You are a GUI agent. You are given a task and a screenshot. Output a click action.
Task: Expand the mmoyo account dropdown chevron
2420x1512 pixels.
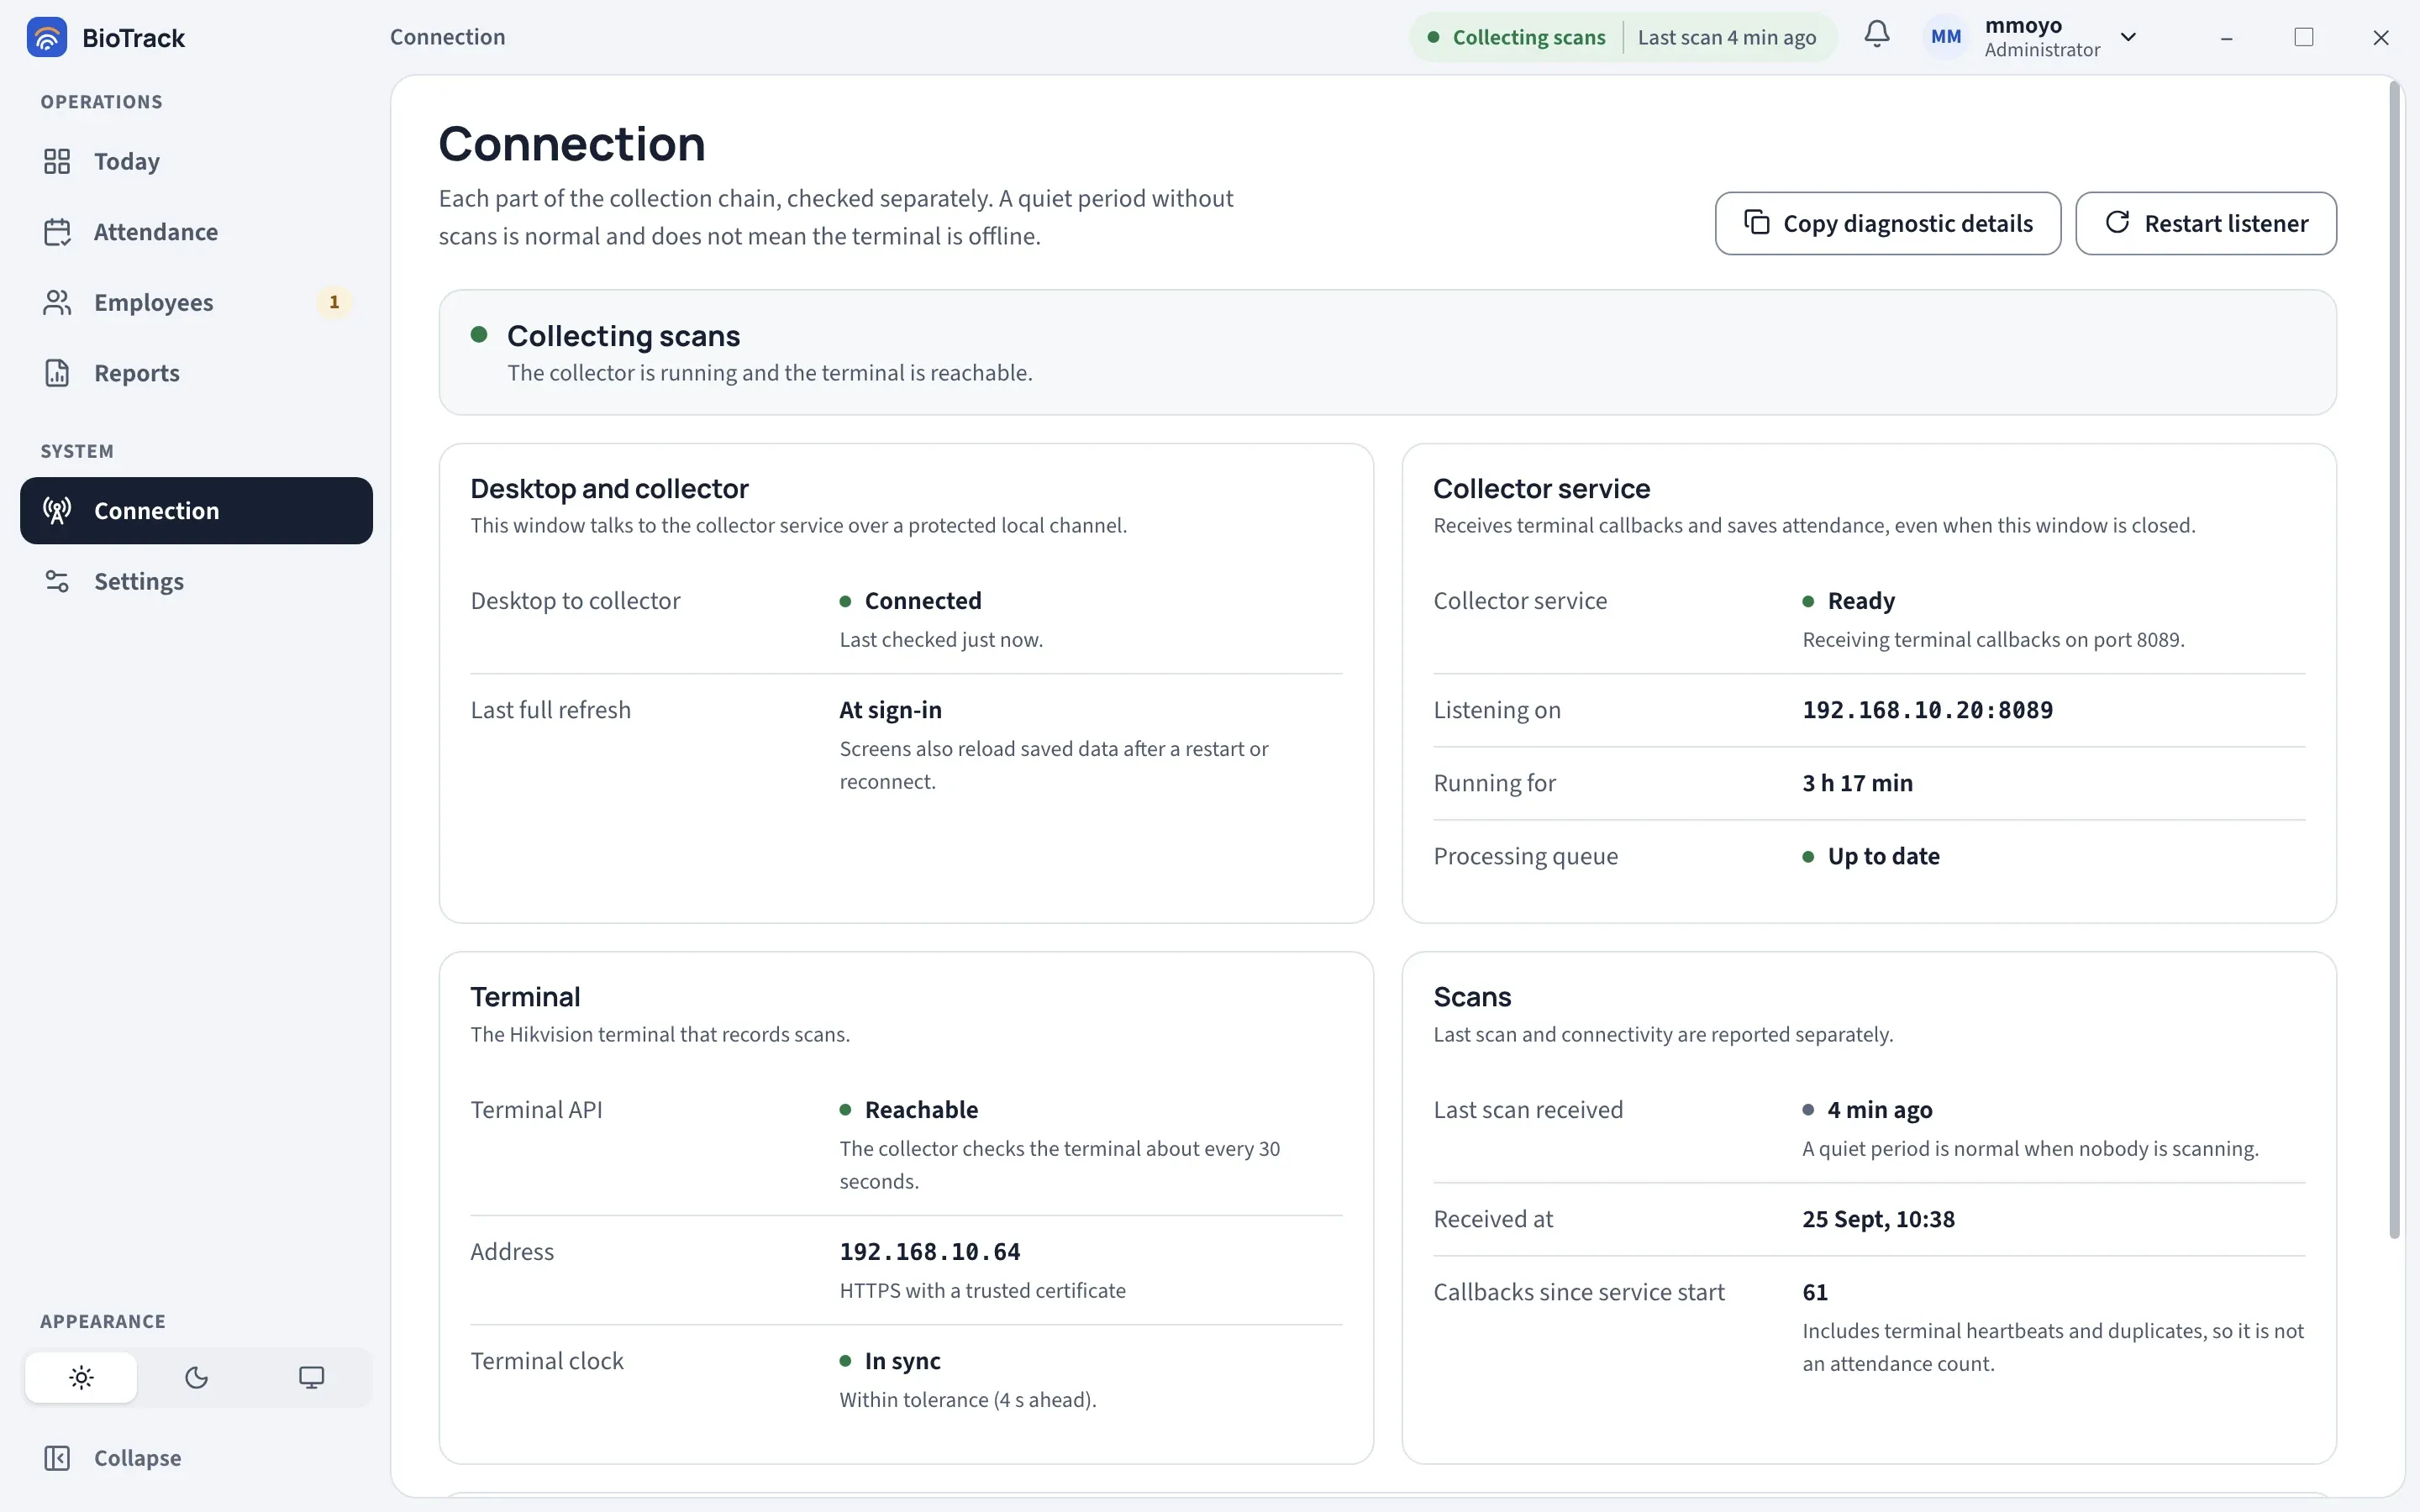[x=2128, y=37]
